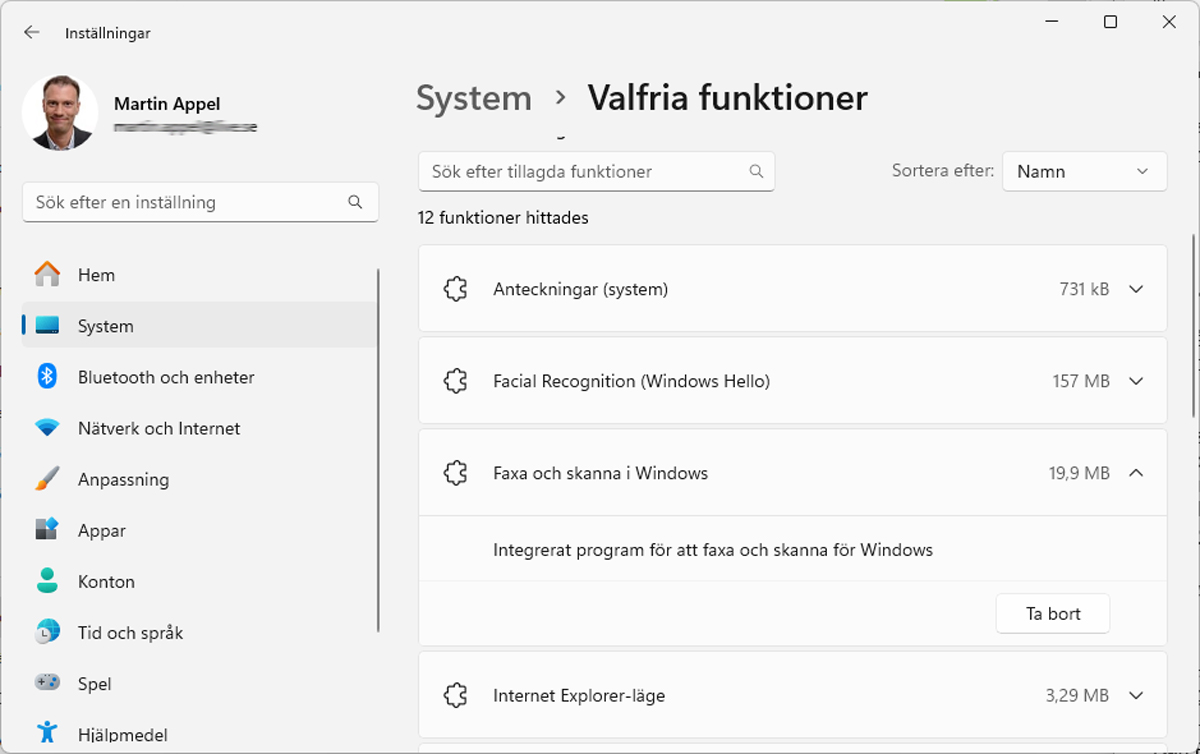
Task: Open the Hem home section
Action: pyautogui.click(x=96, y=275)
